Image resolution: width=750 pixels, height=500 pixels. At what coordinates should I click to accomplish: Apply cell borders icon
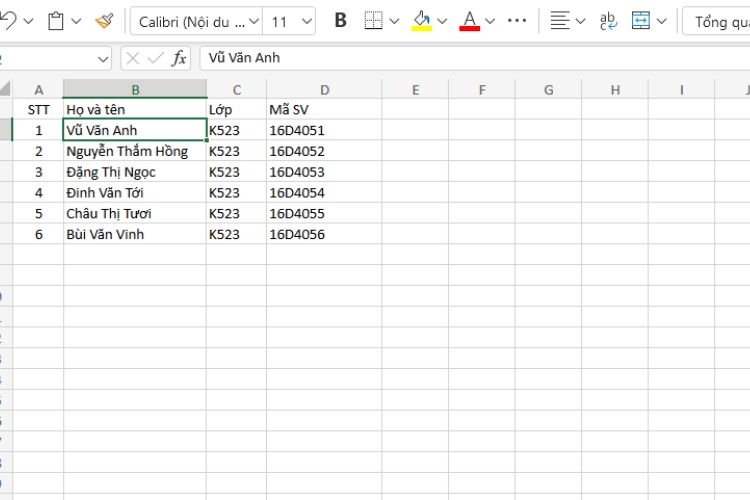(x=373, y=21)
